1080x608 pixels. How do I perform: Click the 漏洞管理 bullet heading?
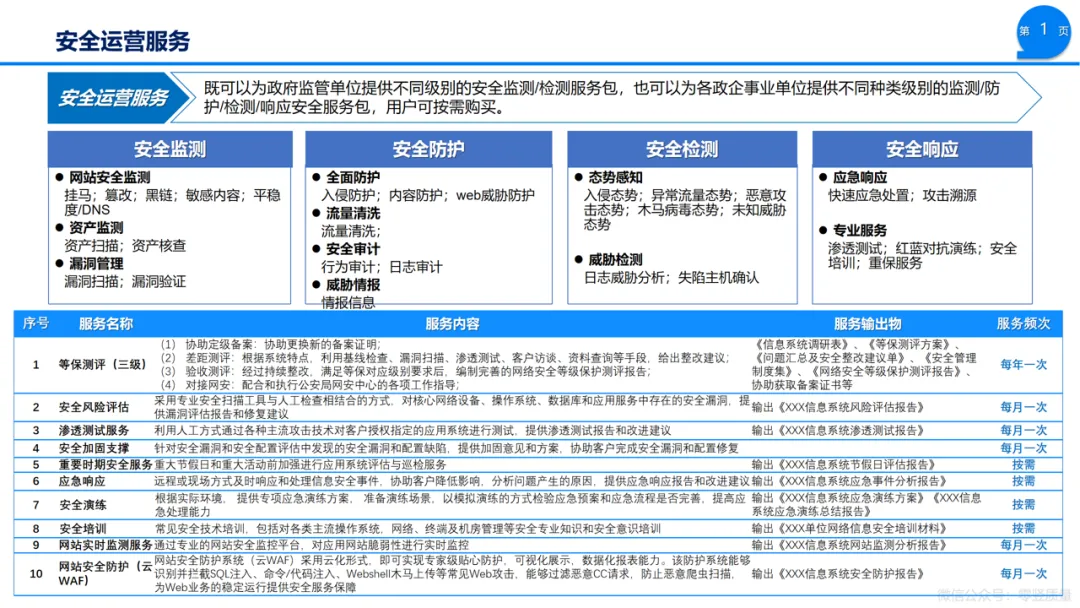coord(96,264)
